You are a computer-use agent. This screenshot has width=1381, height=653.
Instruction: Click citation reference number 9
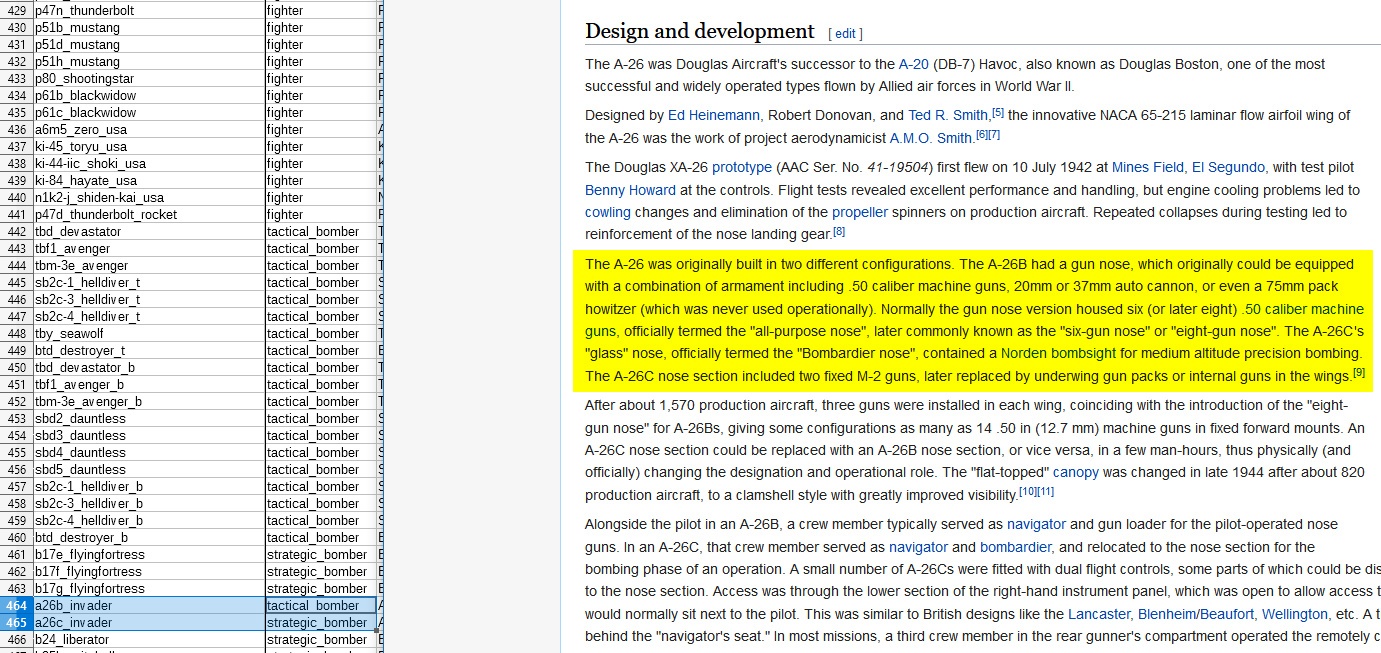click(x=1359, y=373)
